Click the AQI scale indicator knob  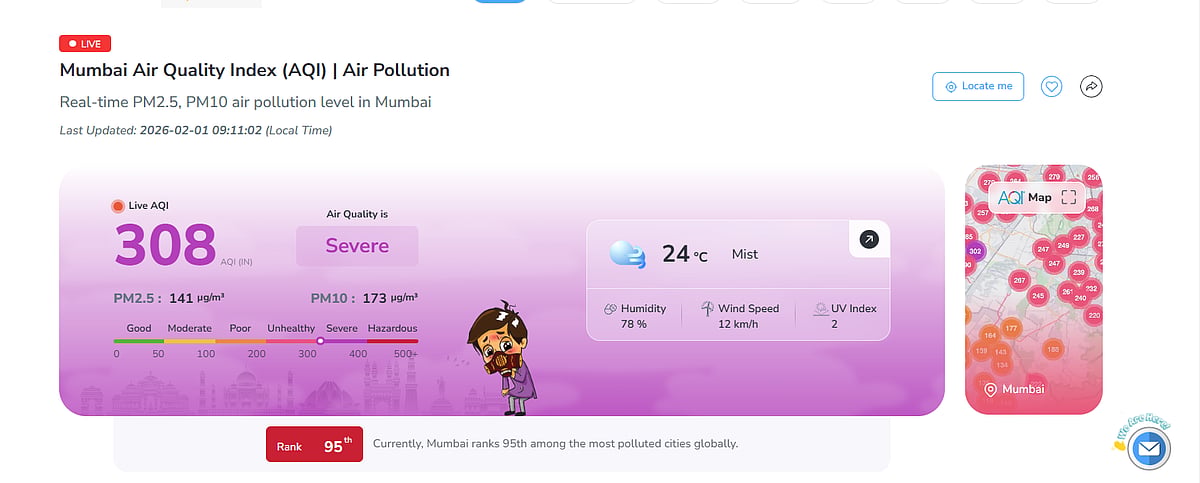[x=320, y=341]
